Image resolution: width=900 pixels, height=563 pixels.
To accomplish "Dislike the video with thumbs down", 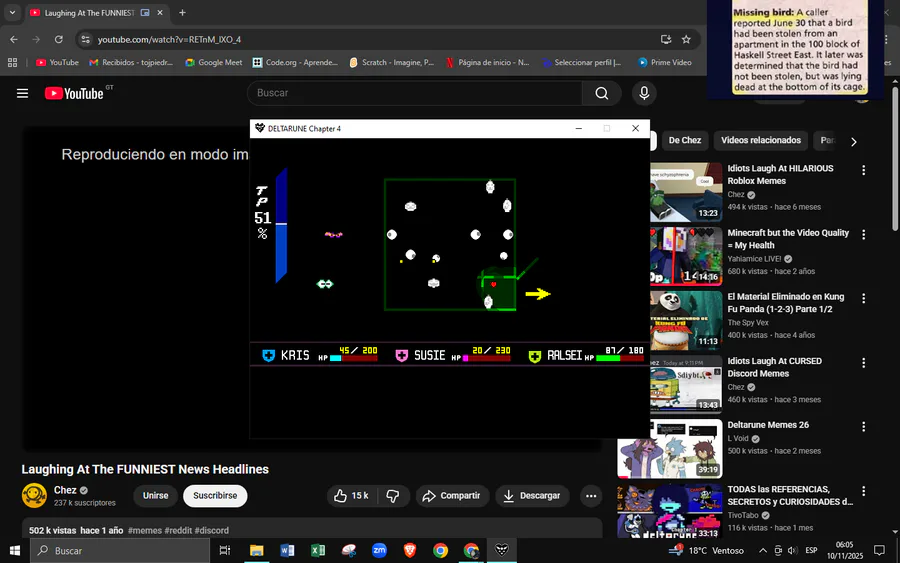I will coord(393,496).
